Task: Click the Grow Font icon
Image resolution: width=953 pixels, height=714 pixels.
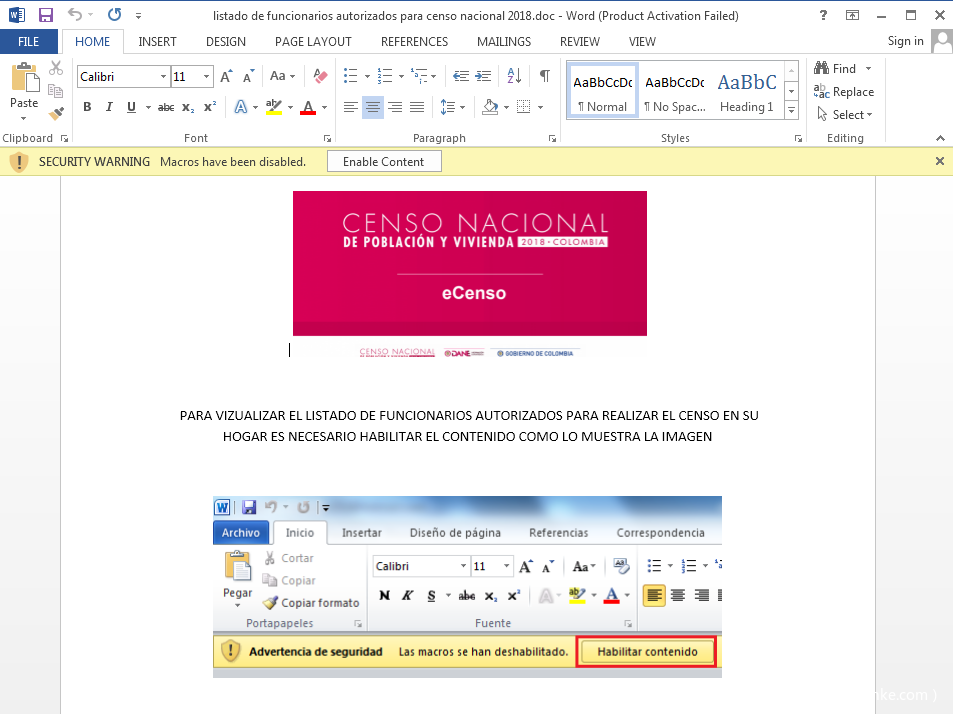Action: tap(226, 76)
